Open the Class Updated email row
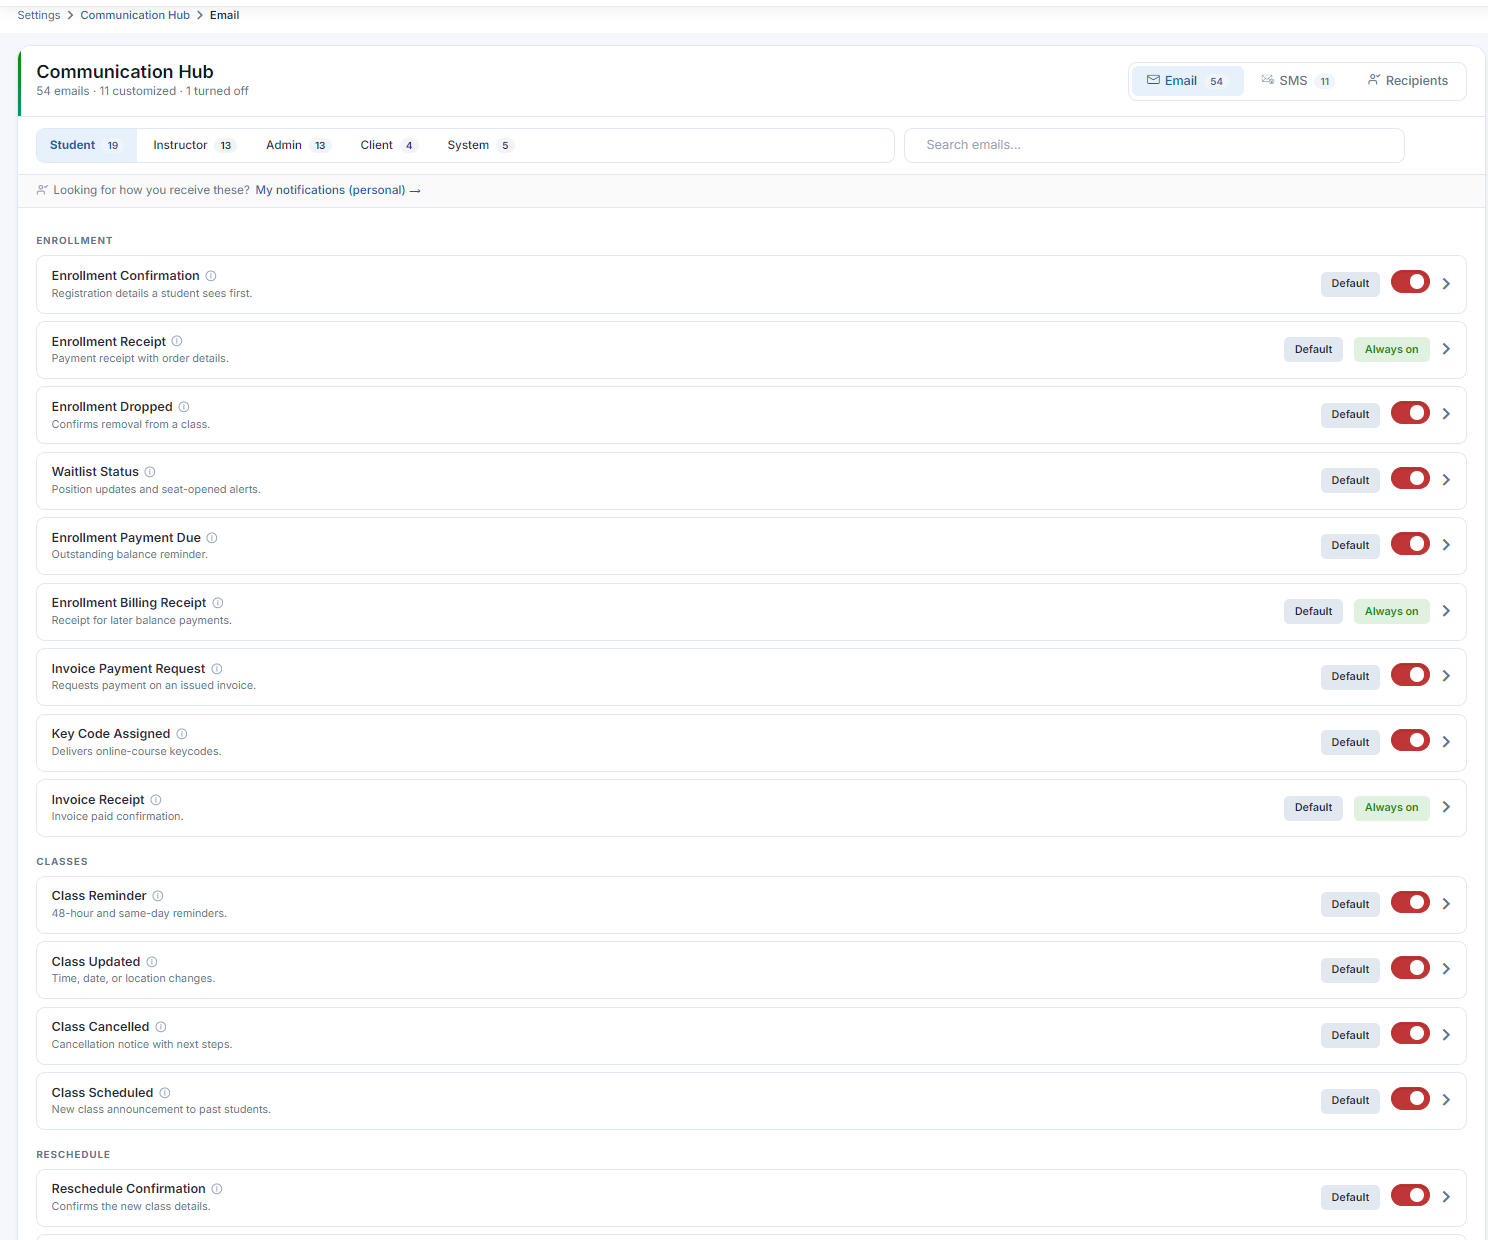The image size is (1488, 1240). [x=751, y=970]
